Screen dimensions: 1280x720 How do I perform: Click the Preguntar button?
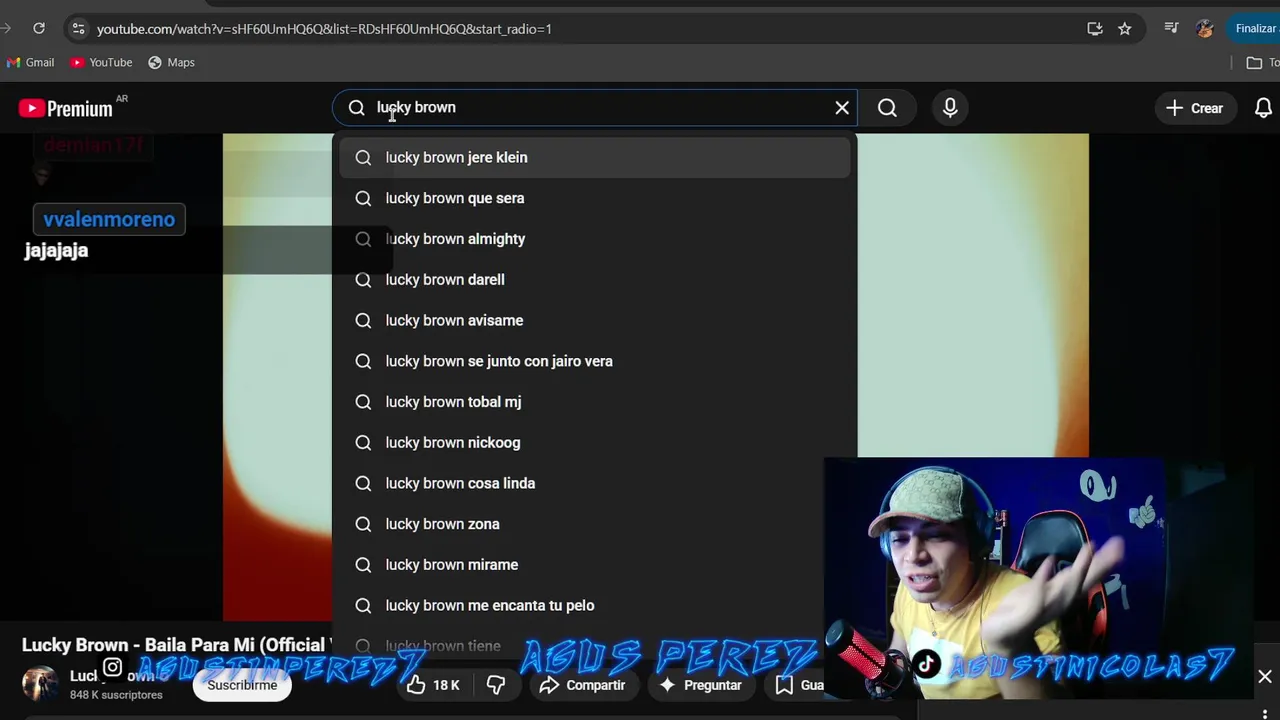pyautogui.click(x=700, y=685)
